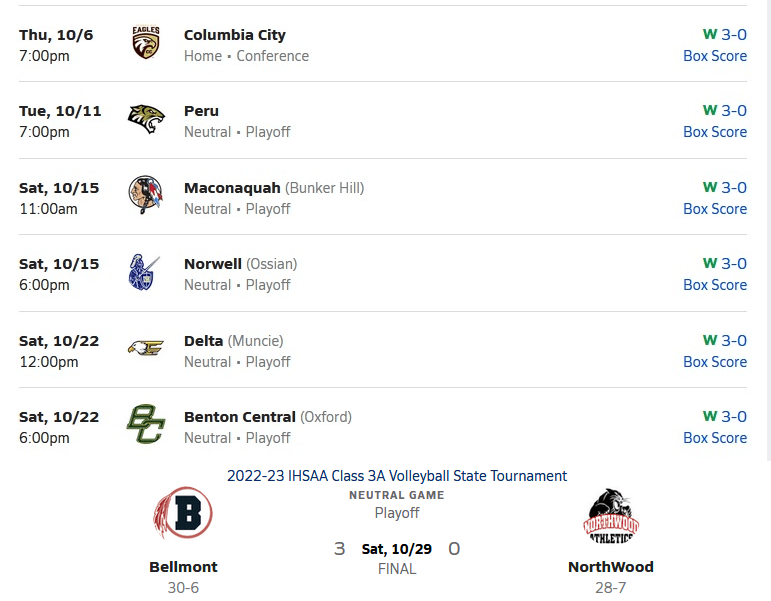The width and height of the screenshot is (771, 601).
Task: Open the Maconaquah team logo
Action: pyautogui.click(x=146, y=196)
